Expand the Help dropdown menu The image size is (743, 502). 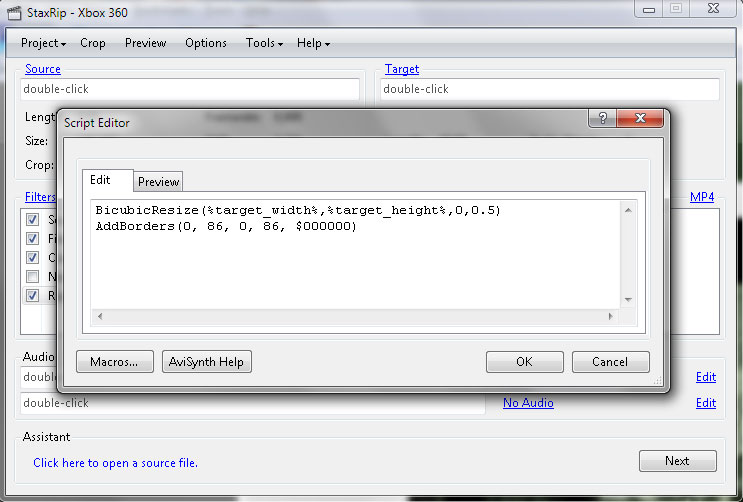coord(313,43)
